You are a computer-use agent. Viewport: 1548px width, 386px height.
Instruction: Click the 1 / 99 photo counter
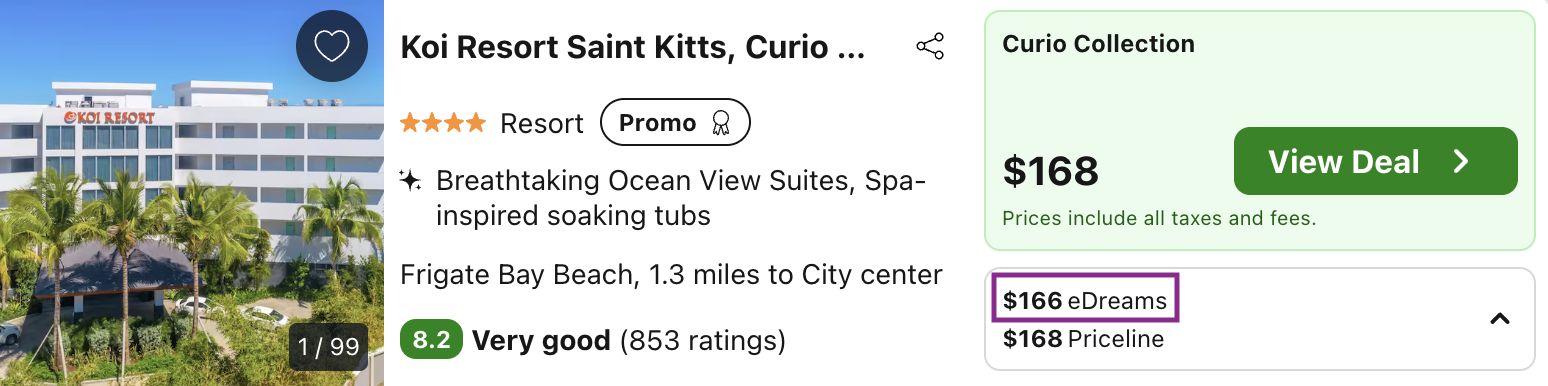[328, 347]
